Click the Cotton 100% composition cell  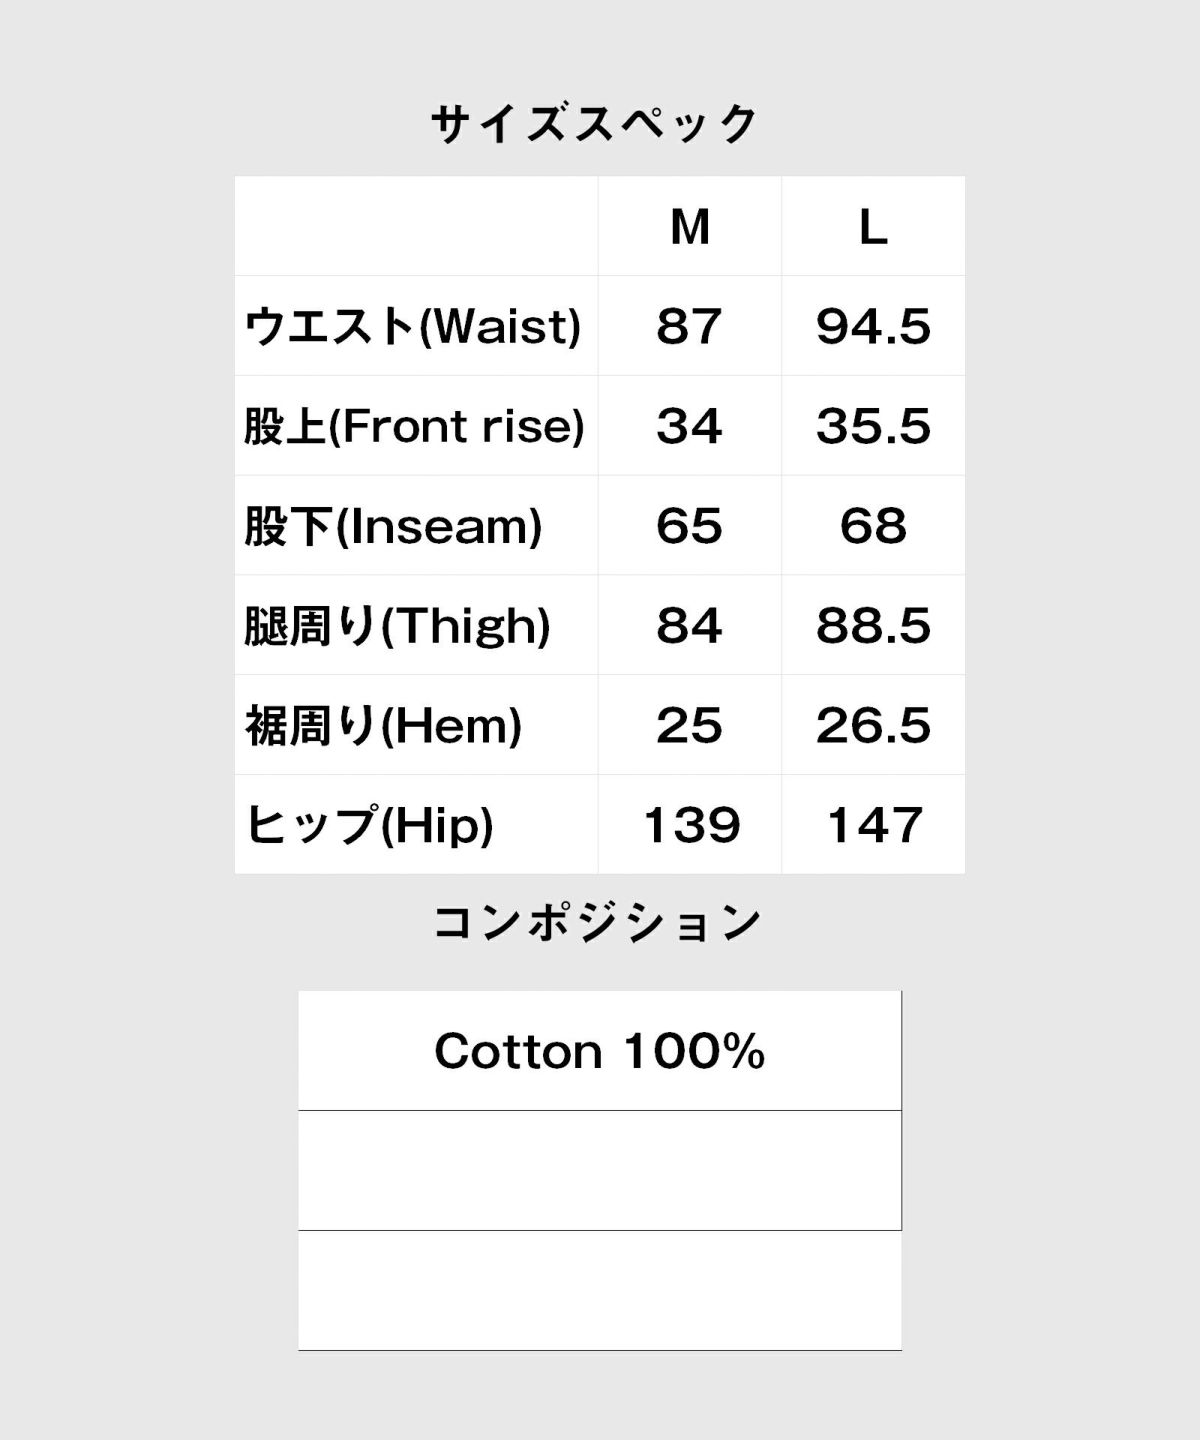[x=600, y=1051]
